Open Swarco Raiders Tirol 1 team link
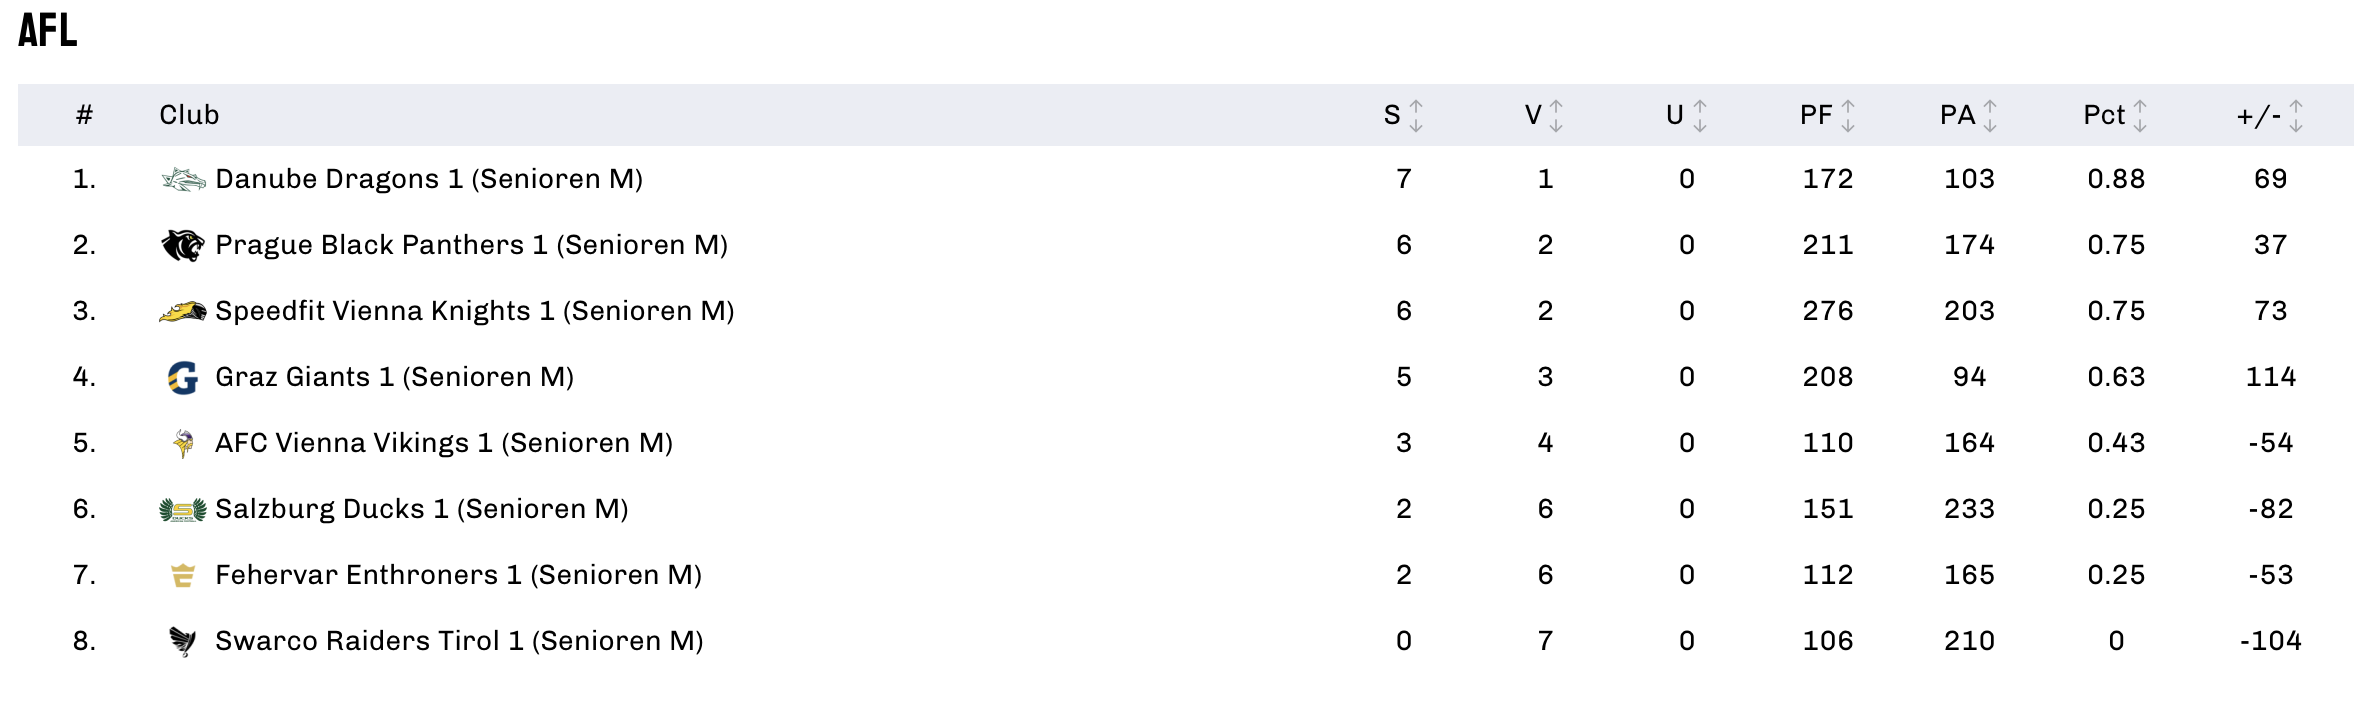2366x704 pixels. pos(460,641)
